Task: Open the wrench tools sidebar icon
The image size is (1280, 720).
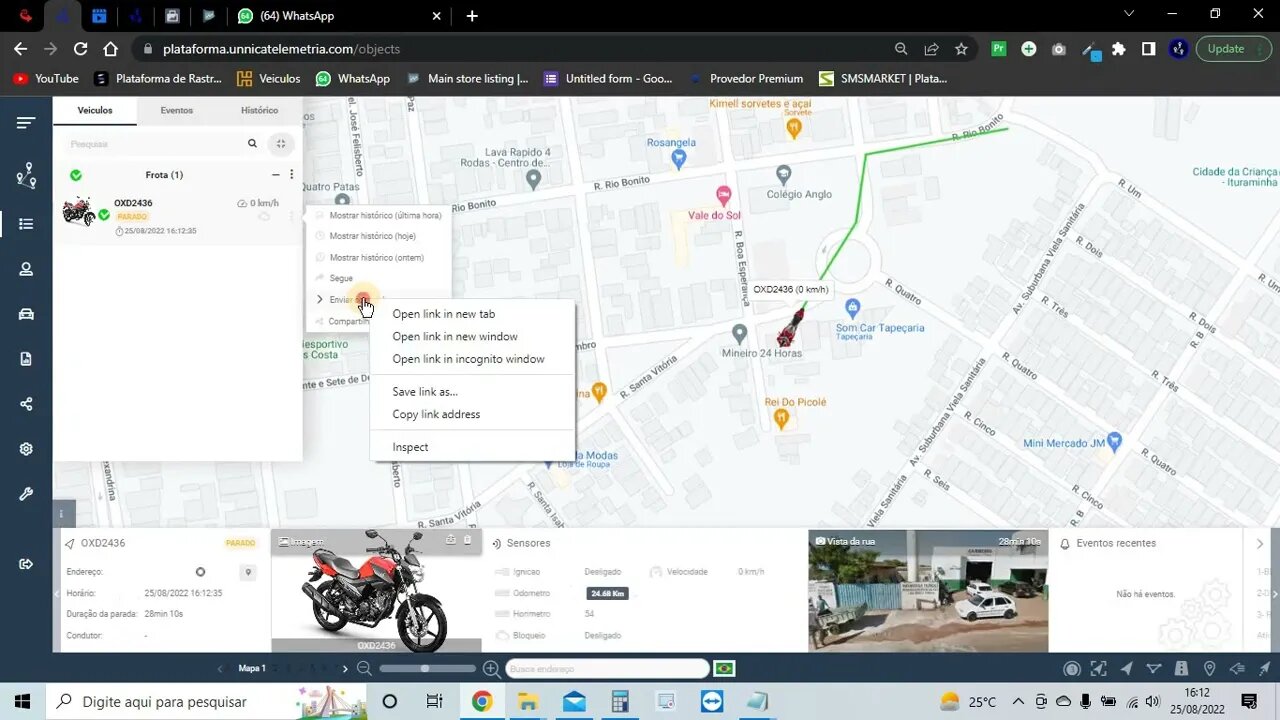Action: pyautogui.click(x=26, y=494)
